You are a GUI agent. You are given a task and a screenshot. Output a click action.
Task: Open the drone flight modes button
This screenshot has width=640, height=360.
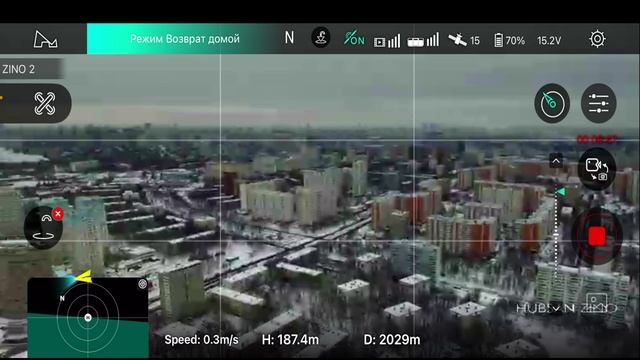(44, 103)
